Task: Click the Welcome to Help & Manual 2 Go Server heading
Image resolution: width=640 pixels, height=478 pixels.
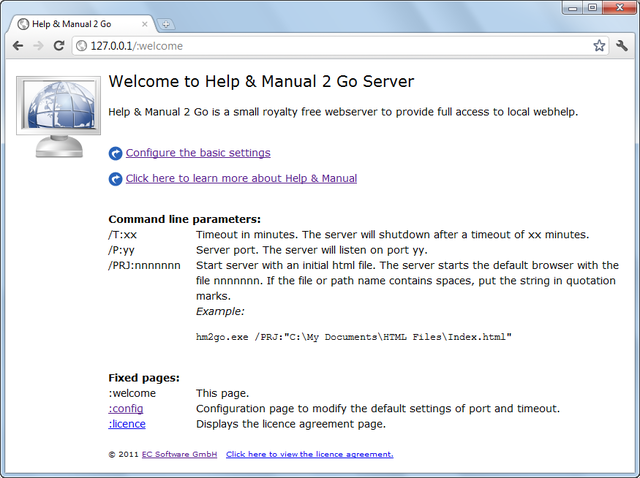Action: coord(261,82)
